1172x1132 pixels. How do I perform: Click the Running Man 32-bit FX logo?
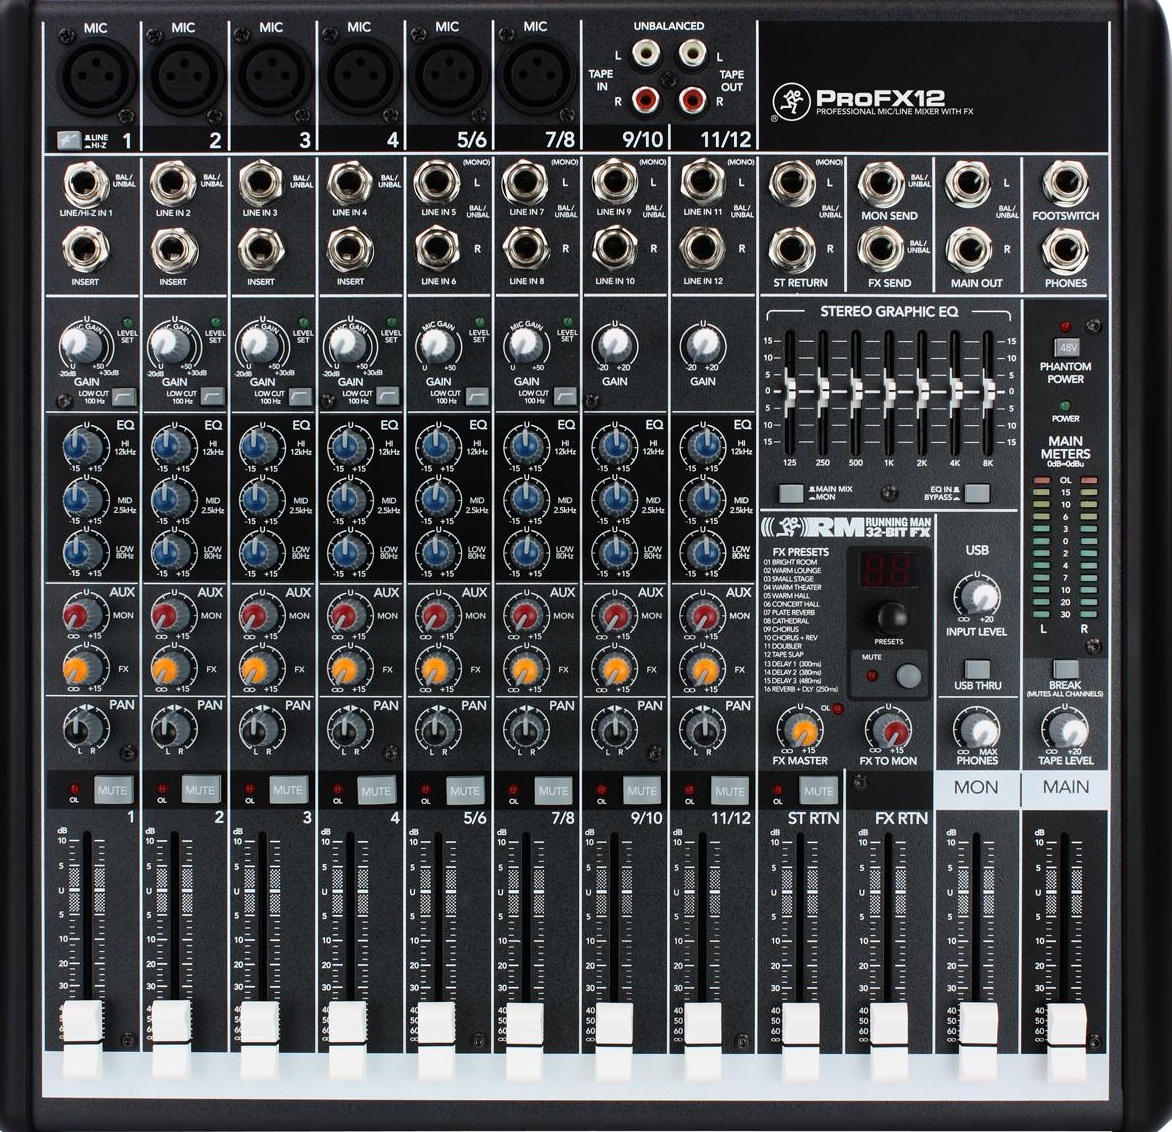click(847, 527)
